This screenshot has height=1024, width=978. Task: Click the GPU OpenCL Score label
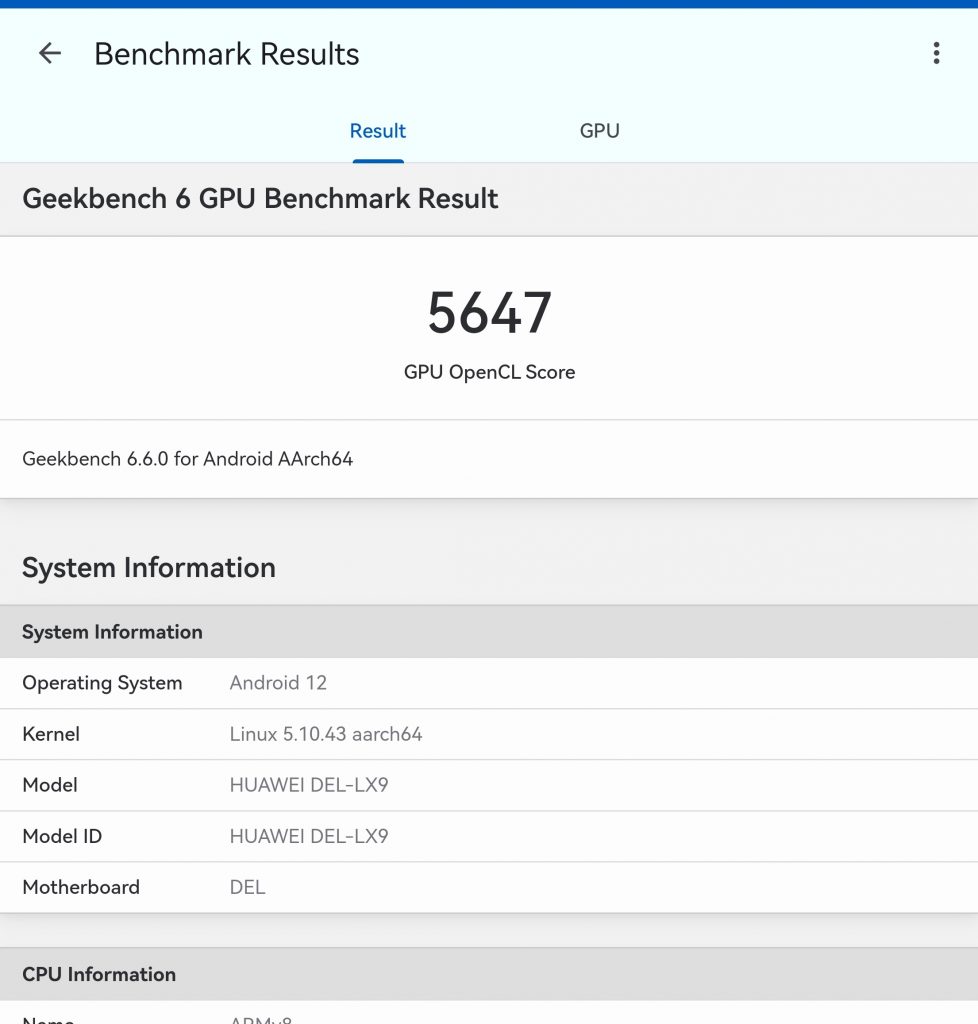coord(489,372)
